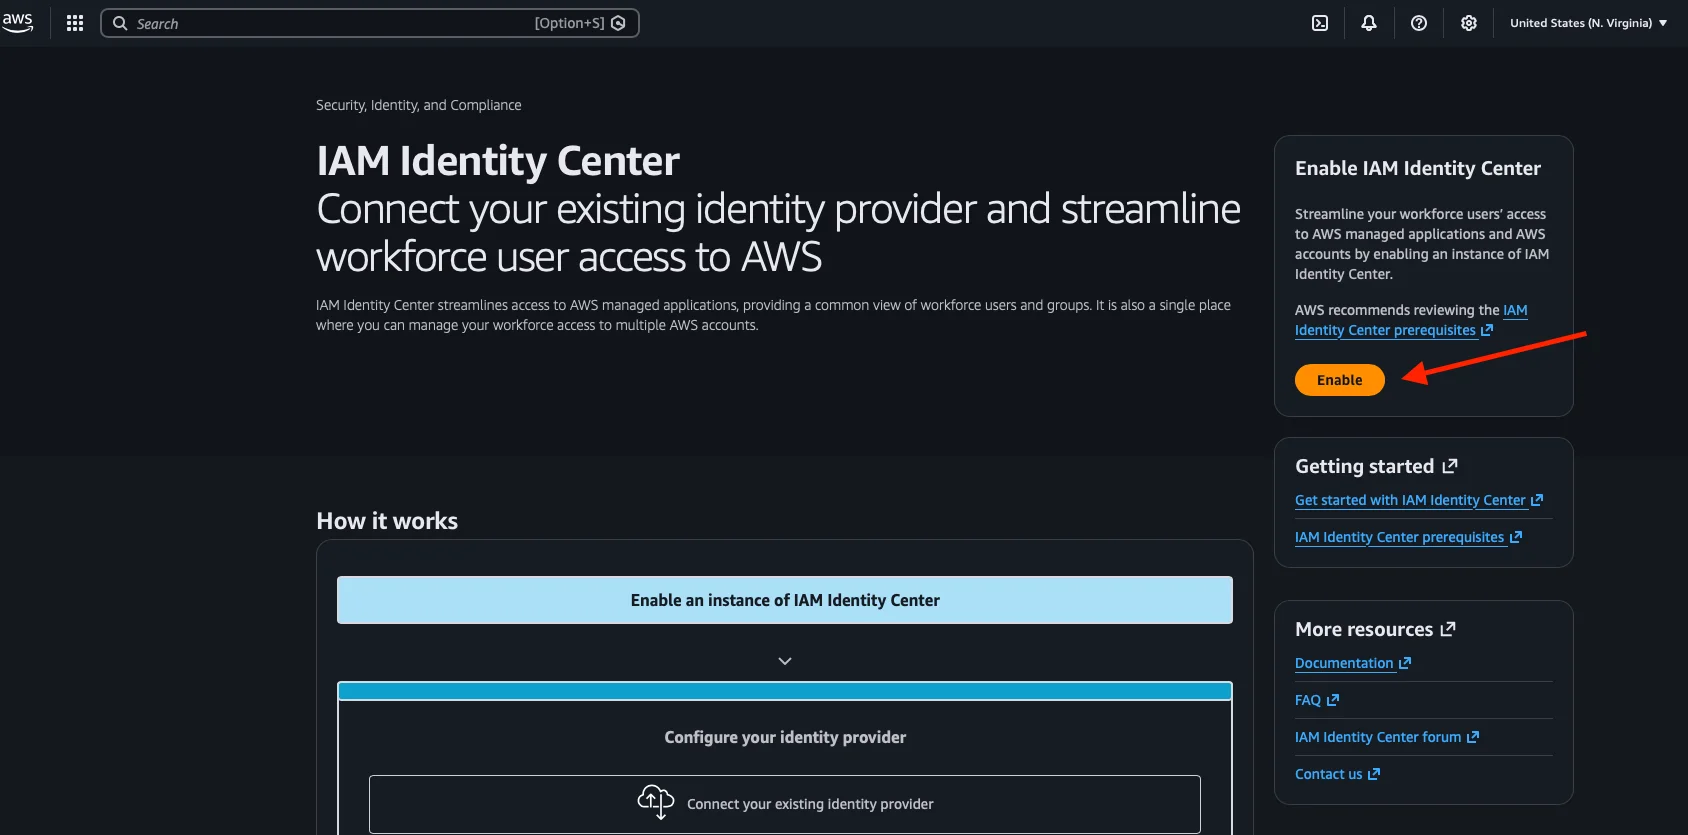Screen dimensions: 1688x835
Task: Click the Configure your identity provider heading
Action: pyautogui.click(x=785, y=737)
